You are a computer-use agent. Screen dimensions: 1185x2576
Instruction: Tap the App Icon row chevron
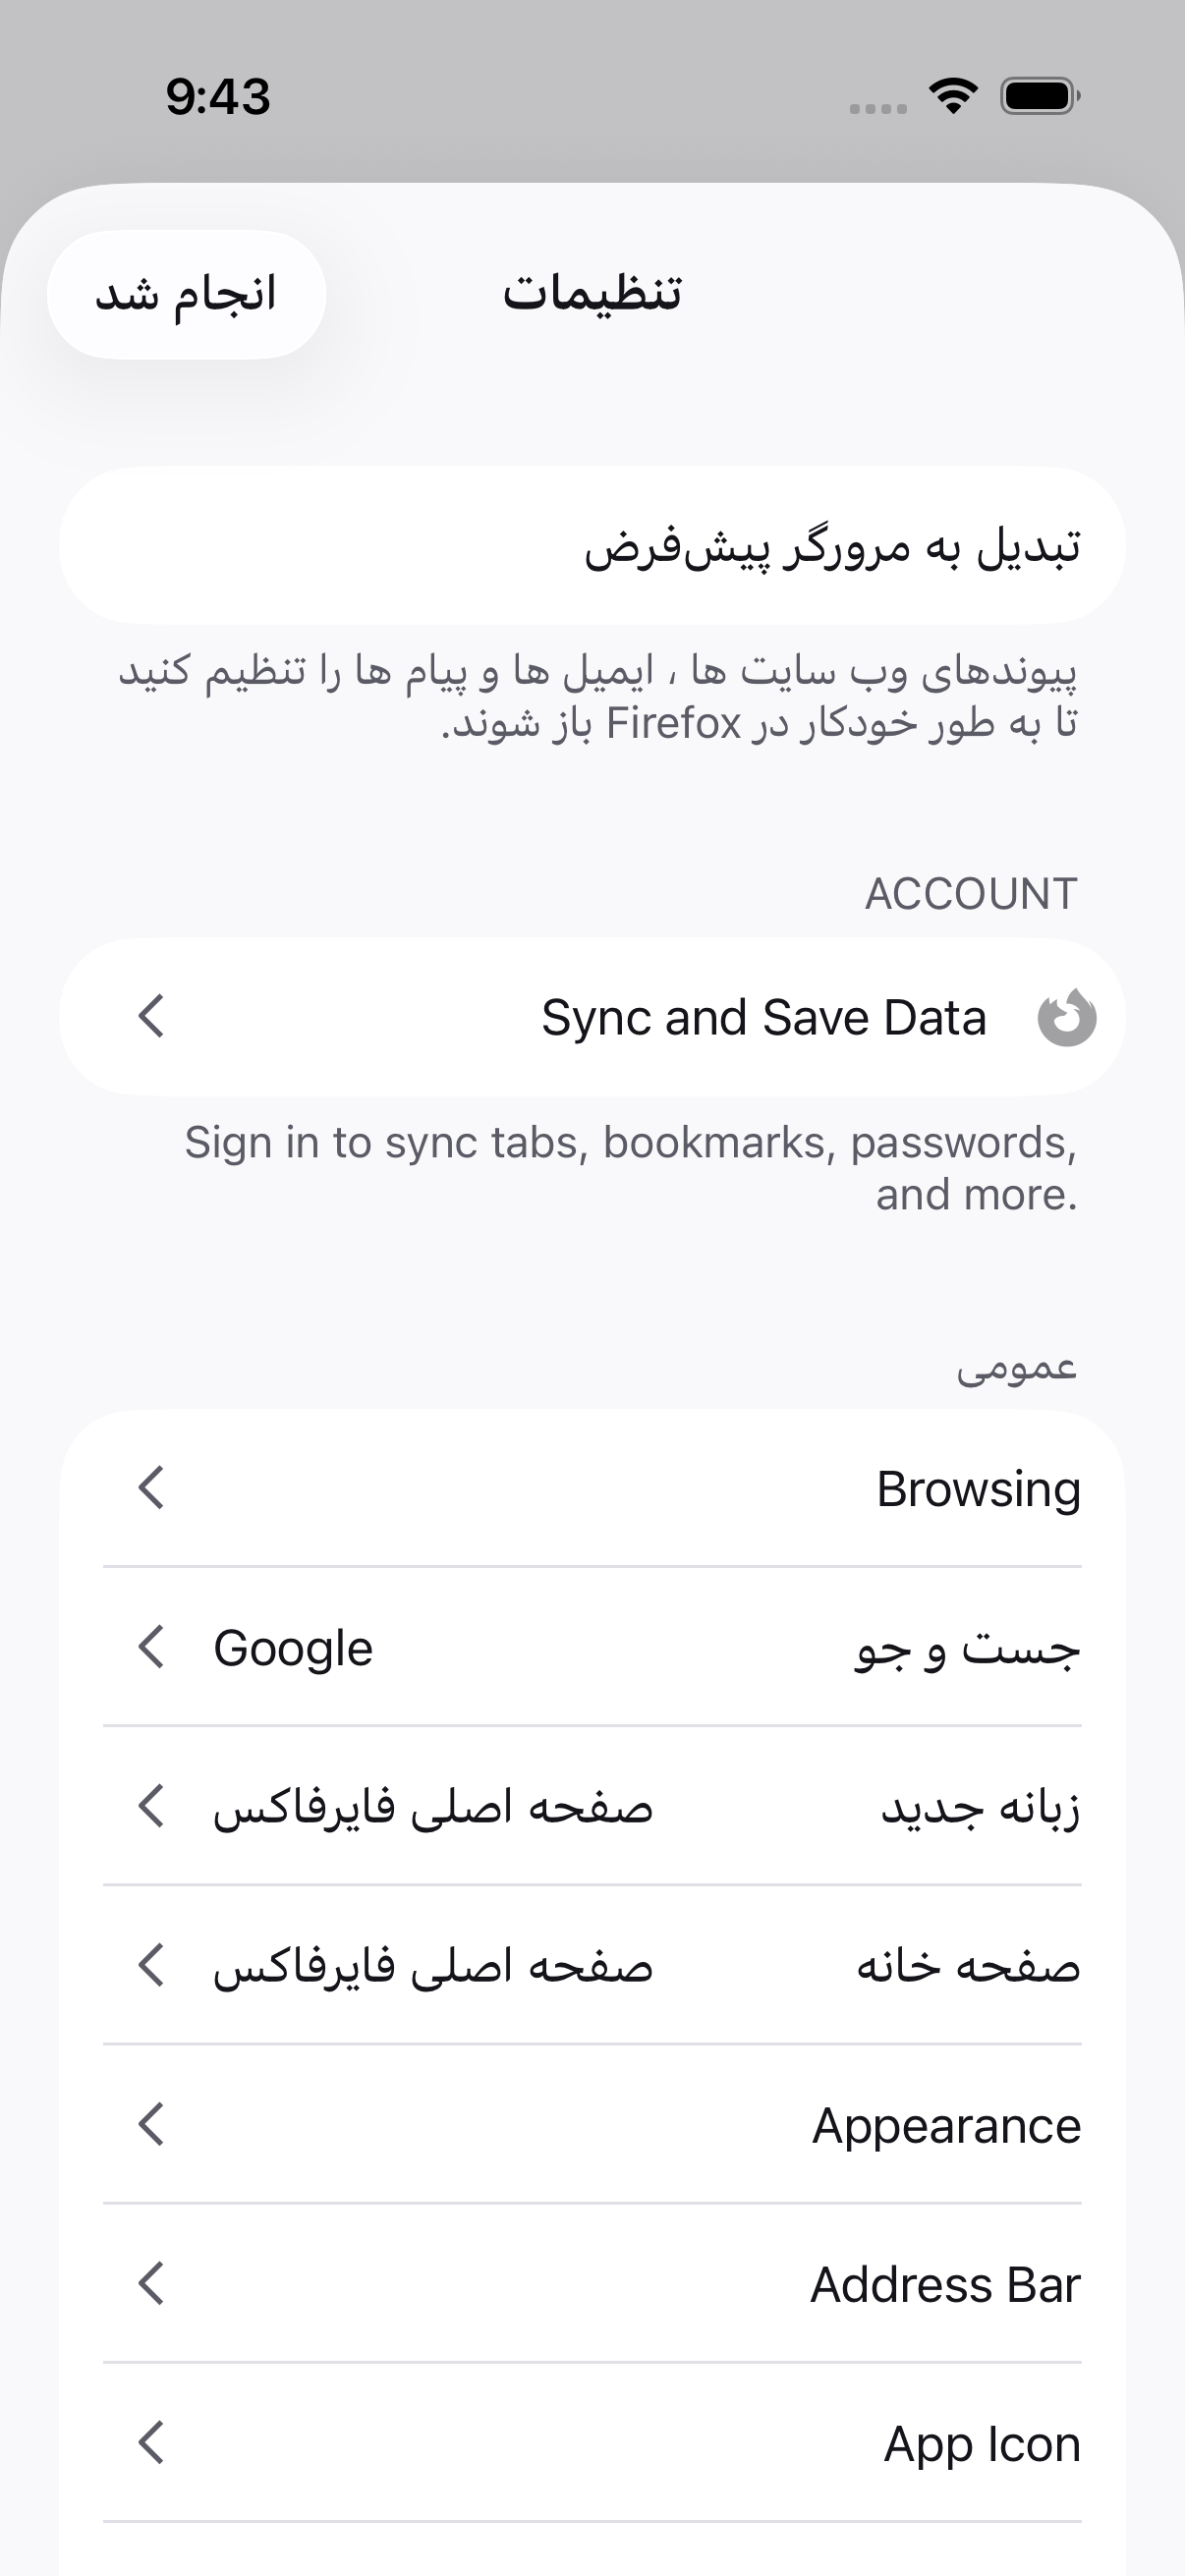pyautogui.click(x=150, y=2443)
